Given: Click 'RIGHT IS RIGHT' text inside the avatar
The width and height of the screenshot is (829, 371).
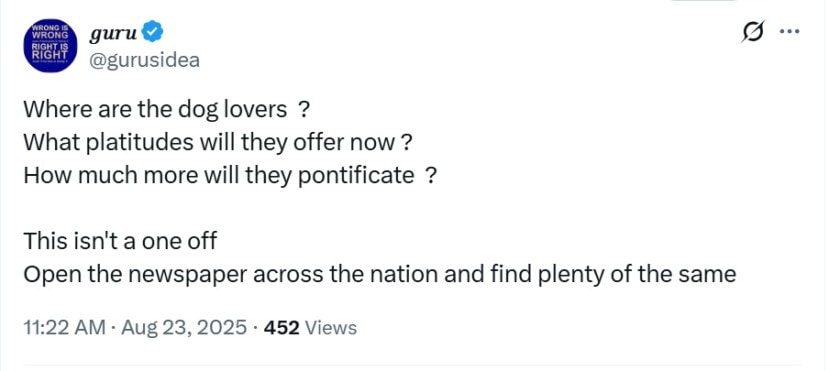Looking at the screenshot, I should coord(50,51).
